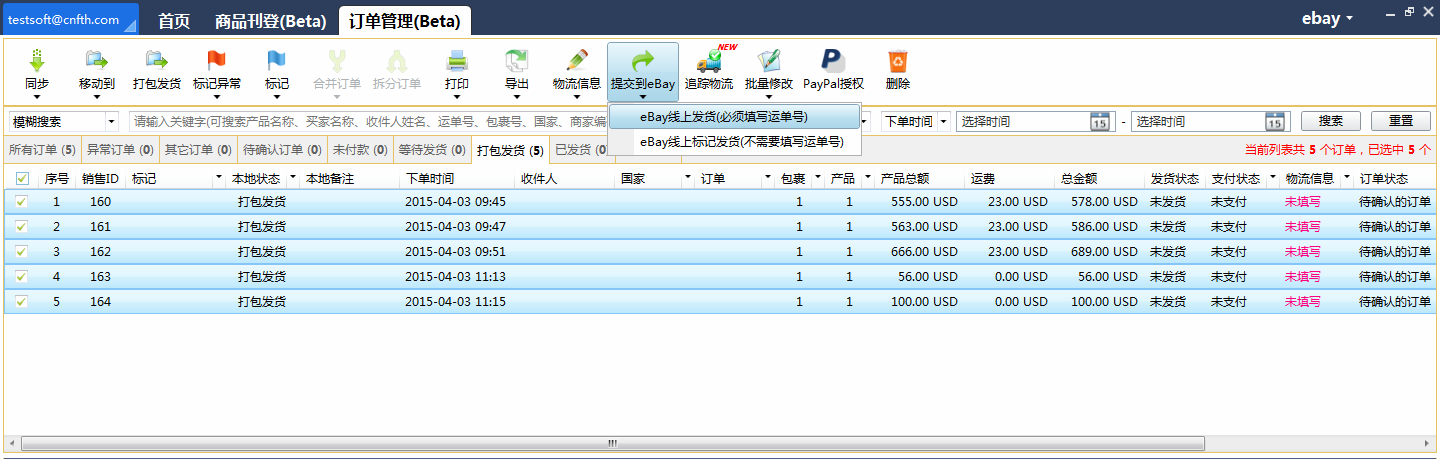The width and height of the screenshot is (1440, 459).
Task: Switch to the 其它订单 (0) tab
Action: [x=198, y=150]
